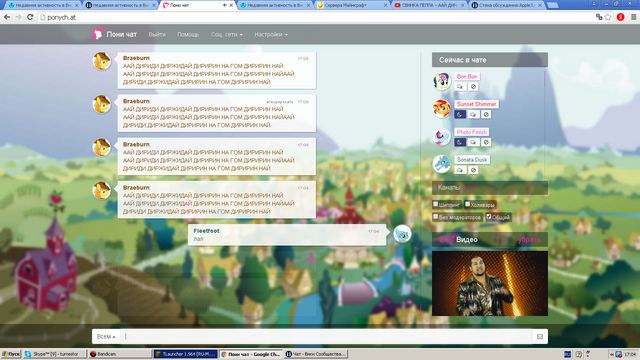The width and height of the screenshot is (640, 360).
Task: Click the убрать link to hide video
Action: tap(529, 240)
